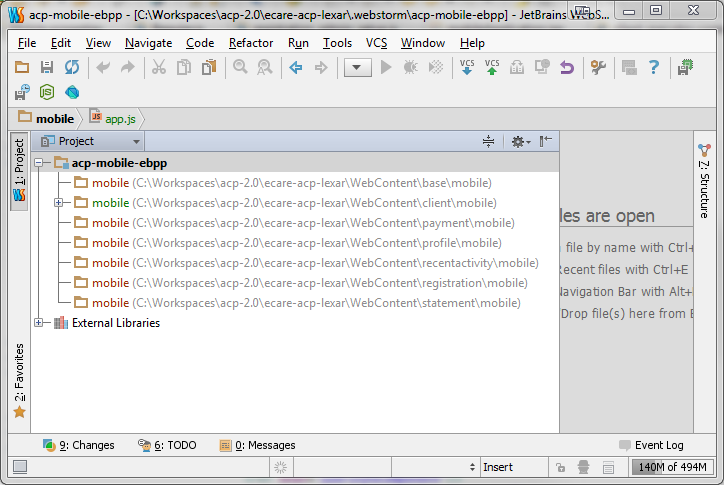
Task: Expand the client\mobile folder node
Action: pos(58,202)
